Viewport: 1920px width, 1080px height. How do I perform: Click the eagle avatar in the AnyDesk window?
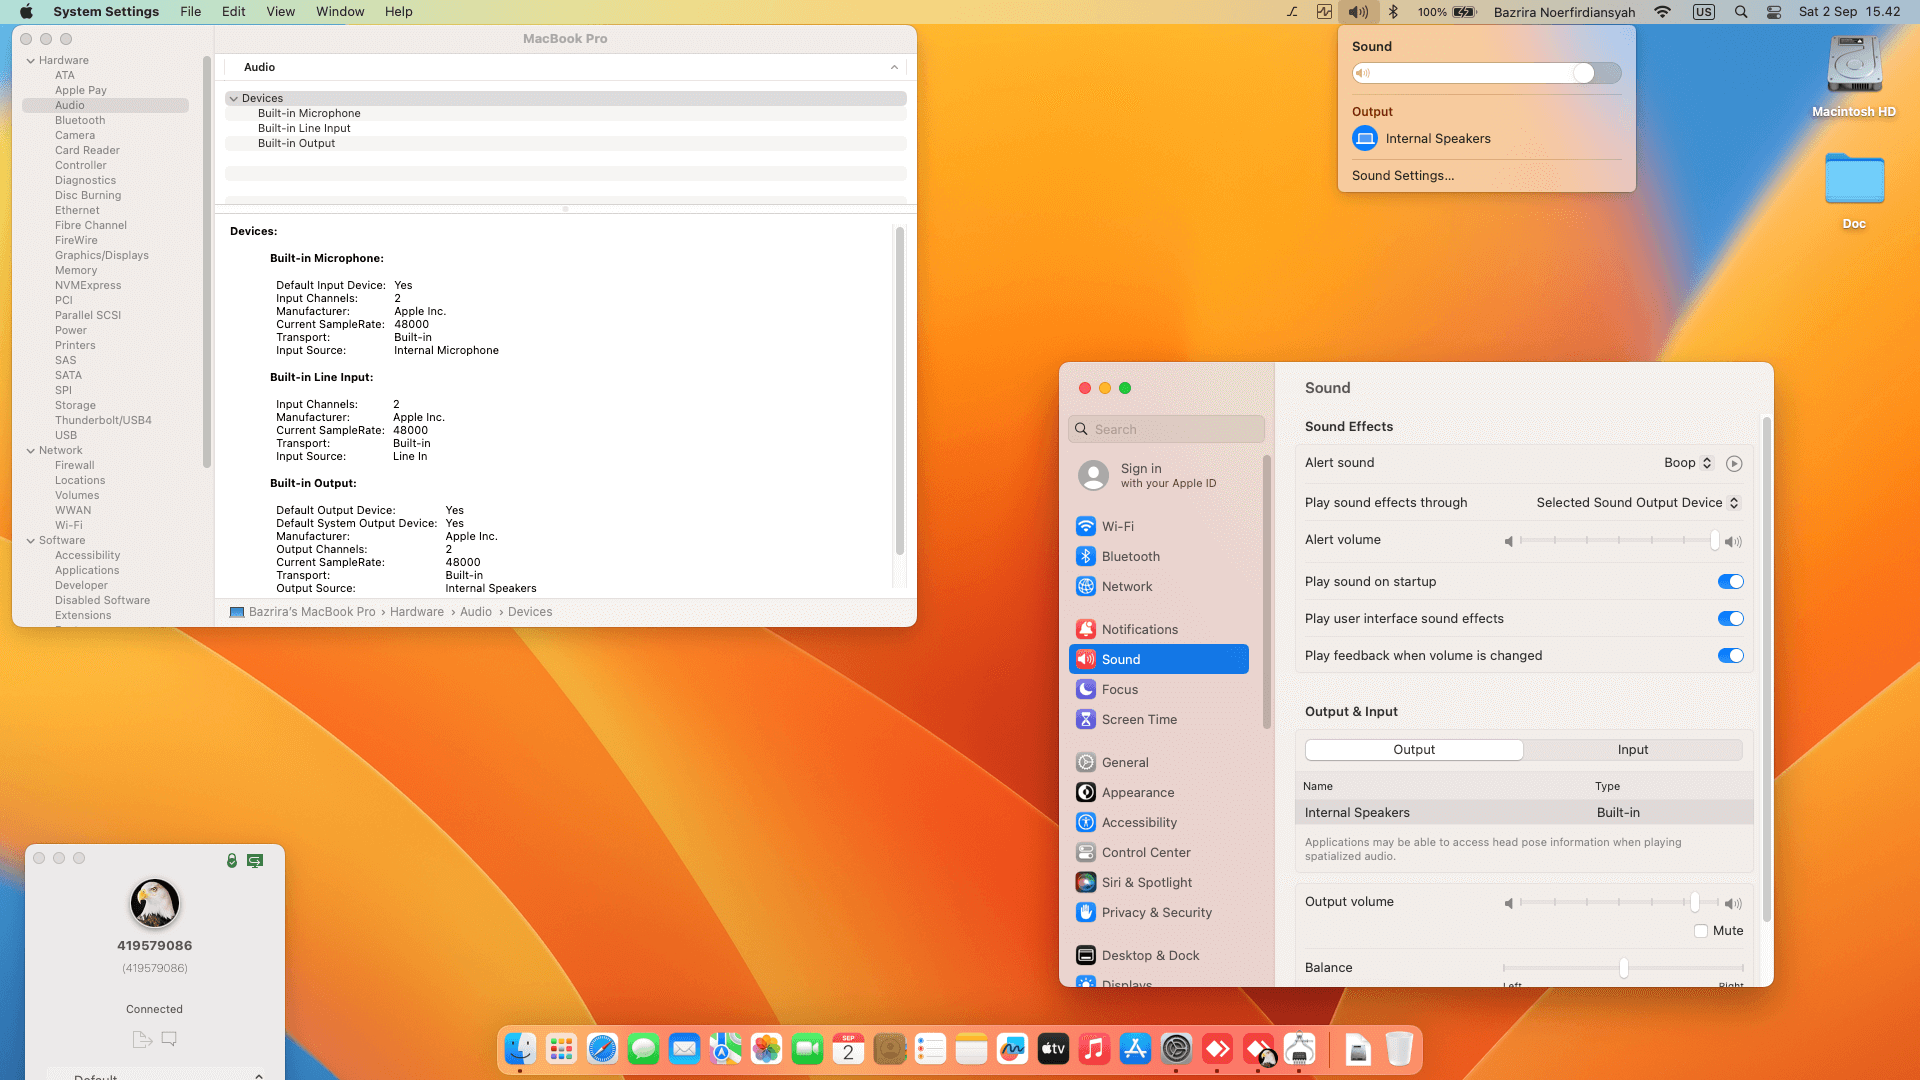tap(155, 903)
